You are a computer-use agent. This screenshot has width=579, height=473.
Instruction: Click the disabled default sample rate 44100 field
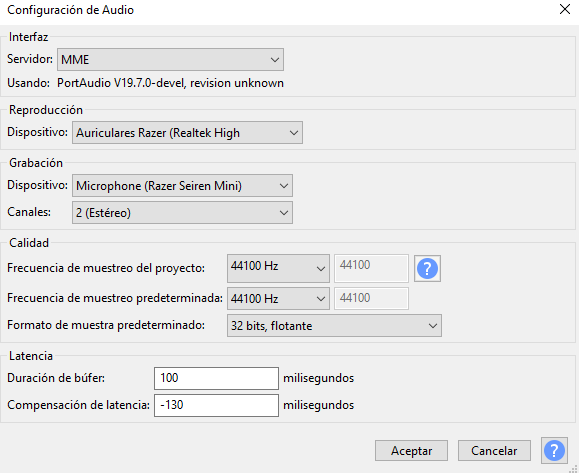coord(371,298)
